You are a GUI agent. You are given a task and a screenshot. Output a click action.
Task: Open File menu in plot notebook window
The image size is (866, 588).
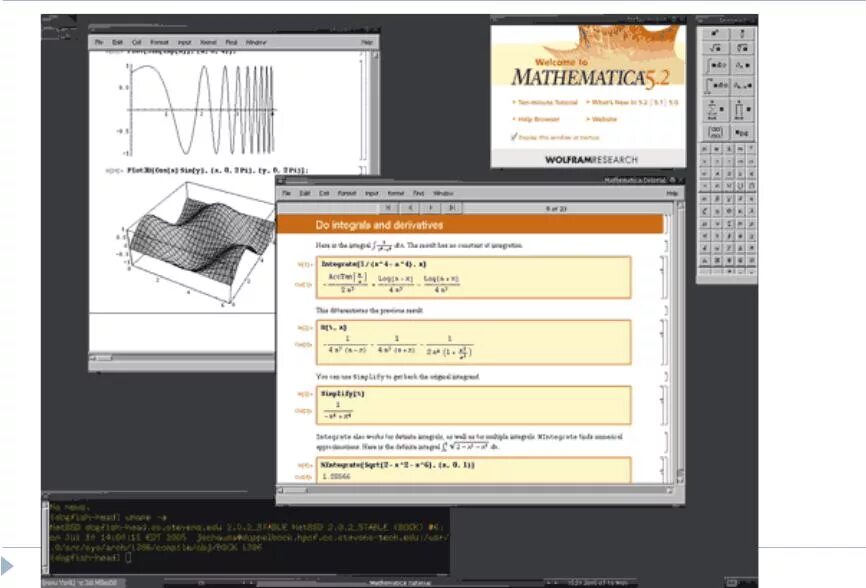(x=99, y=42)
